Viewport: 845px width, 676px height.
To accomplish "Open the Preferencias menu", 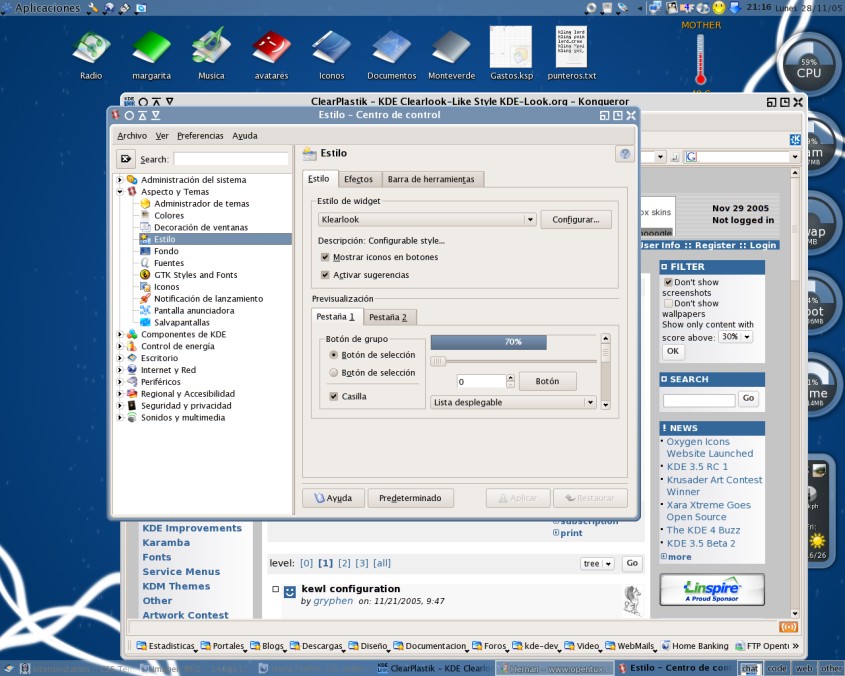I will pos(200,136).
